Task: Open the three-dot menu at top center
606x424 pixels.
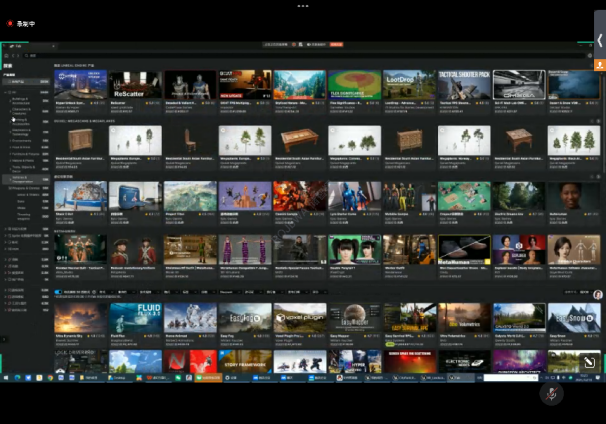Action: [x=303, y=5]
